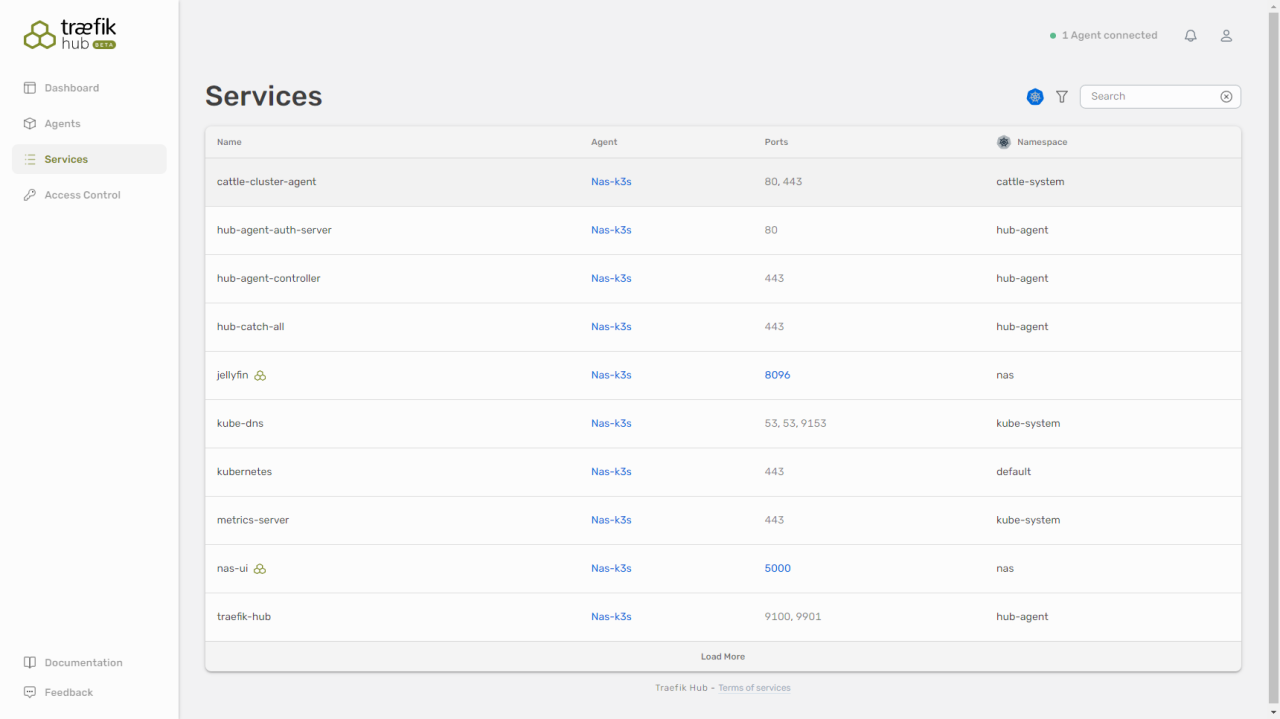This screenshot has height=719, width=1280.
Task: Open Documentation from the sidebar
Action: (83, 663)
